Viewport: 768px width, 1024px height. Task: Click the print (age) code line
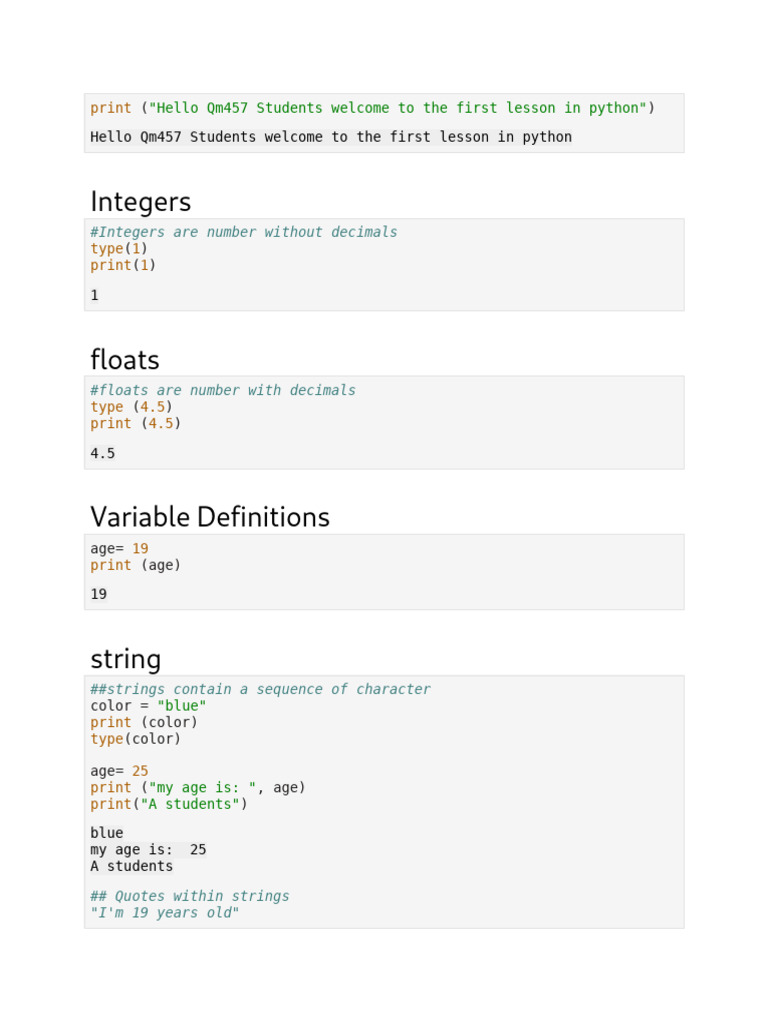tap(135, 565)
